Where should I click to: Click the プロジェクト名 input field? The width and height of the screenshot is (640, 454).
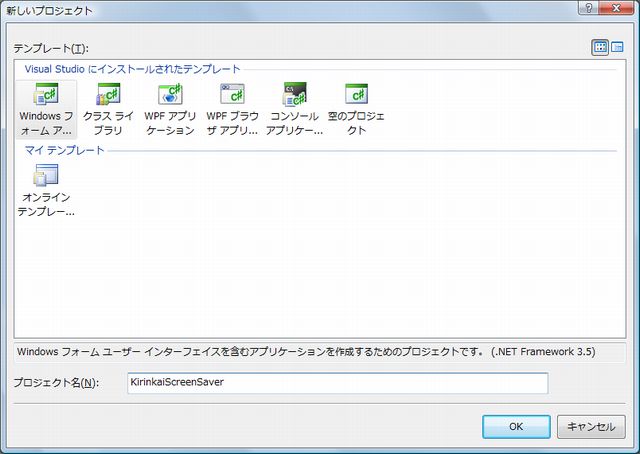(338, 383)
